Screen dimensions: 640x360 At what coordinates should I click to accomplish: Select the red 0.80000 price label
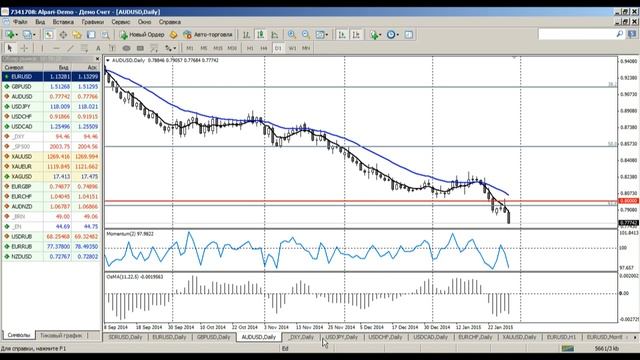(x=629, y=201)
